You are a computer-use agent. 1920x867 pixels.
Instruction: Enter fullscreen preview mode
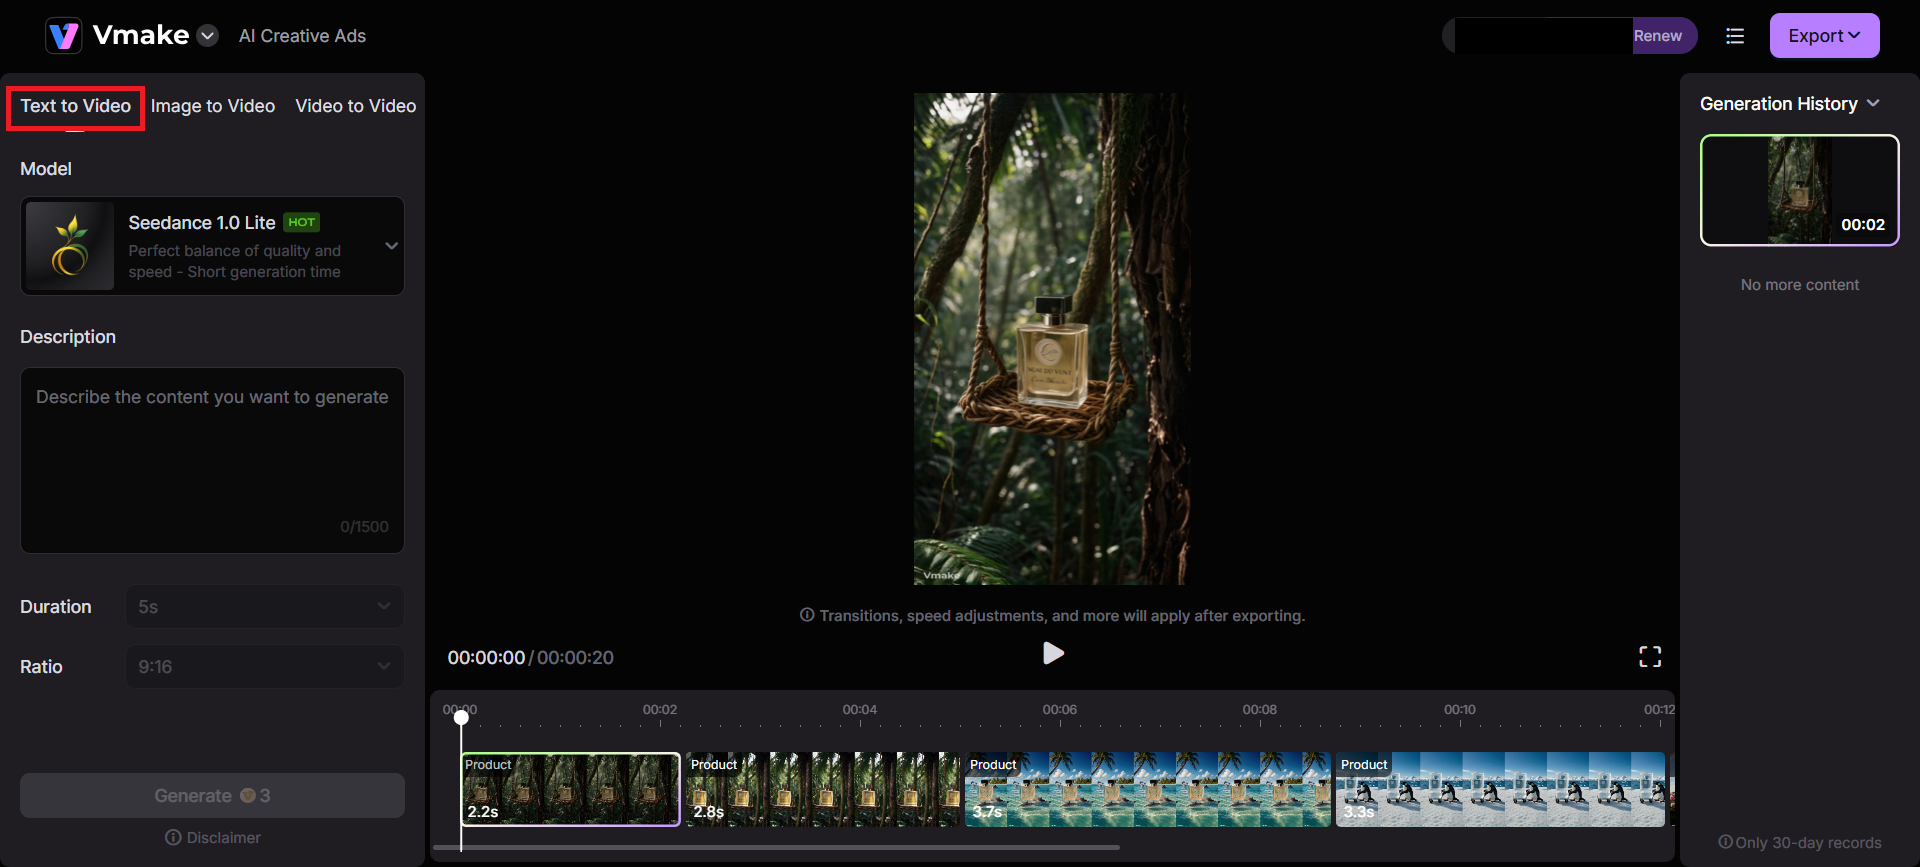(x=1649, y=656)
